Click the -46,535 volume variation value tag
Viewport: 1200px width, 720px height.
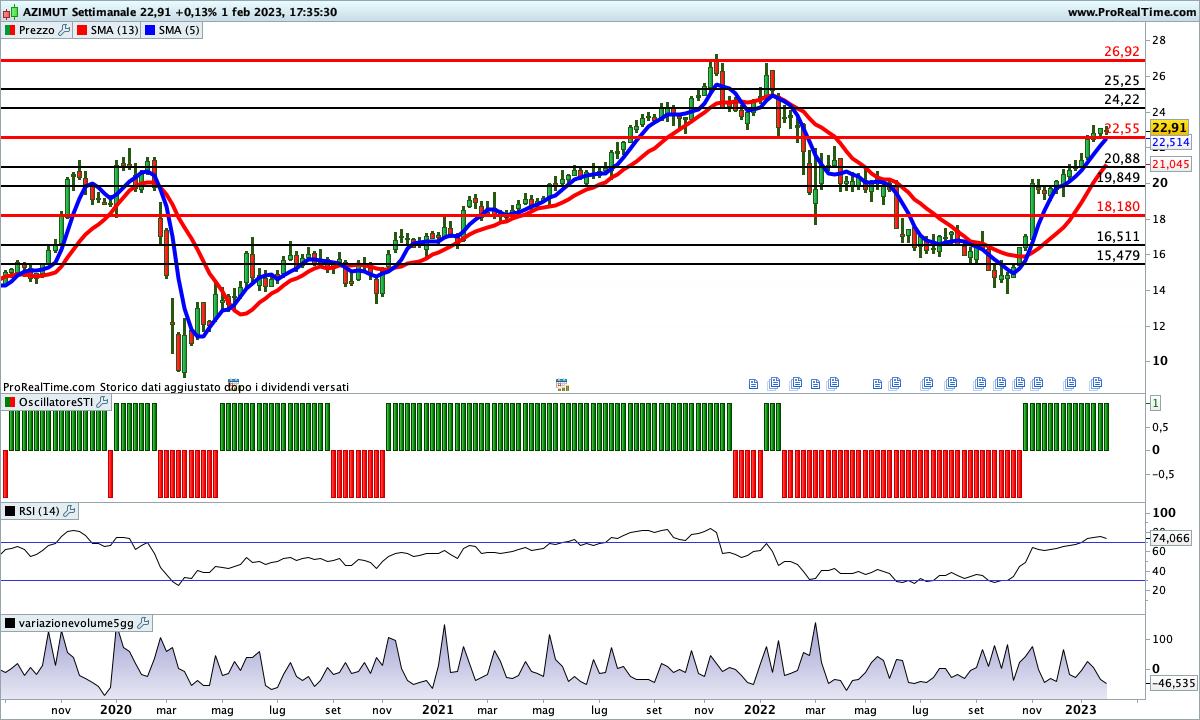[x=1173, y=683]
